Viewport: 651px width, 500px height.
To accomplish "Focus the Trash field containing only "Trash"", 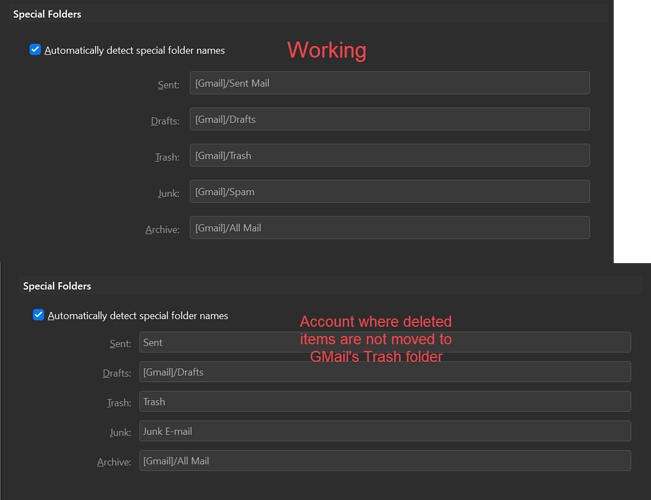I will pyautogui.click(x=385, y=401).
